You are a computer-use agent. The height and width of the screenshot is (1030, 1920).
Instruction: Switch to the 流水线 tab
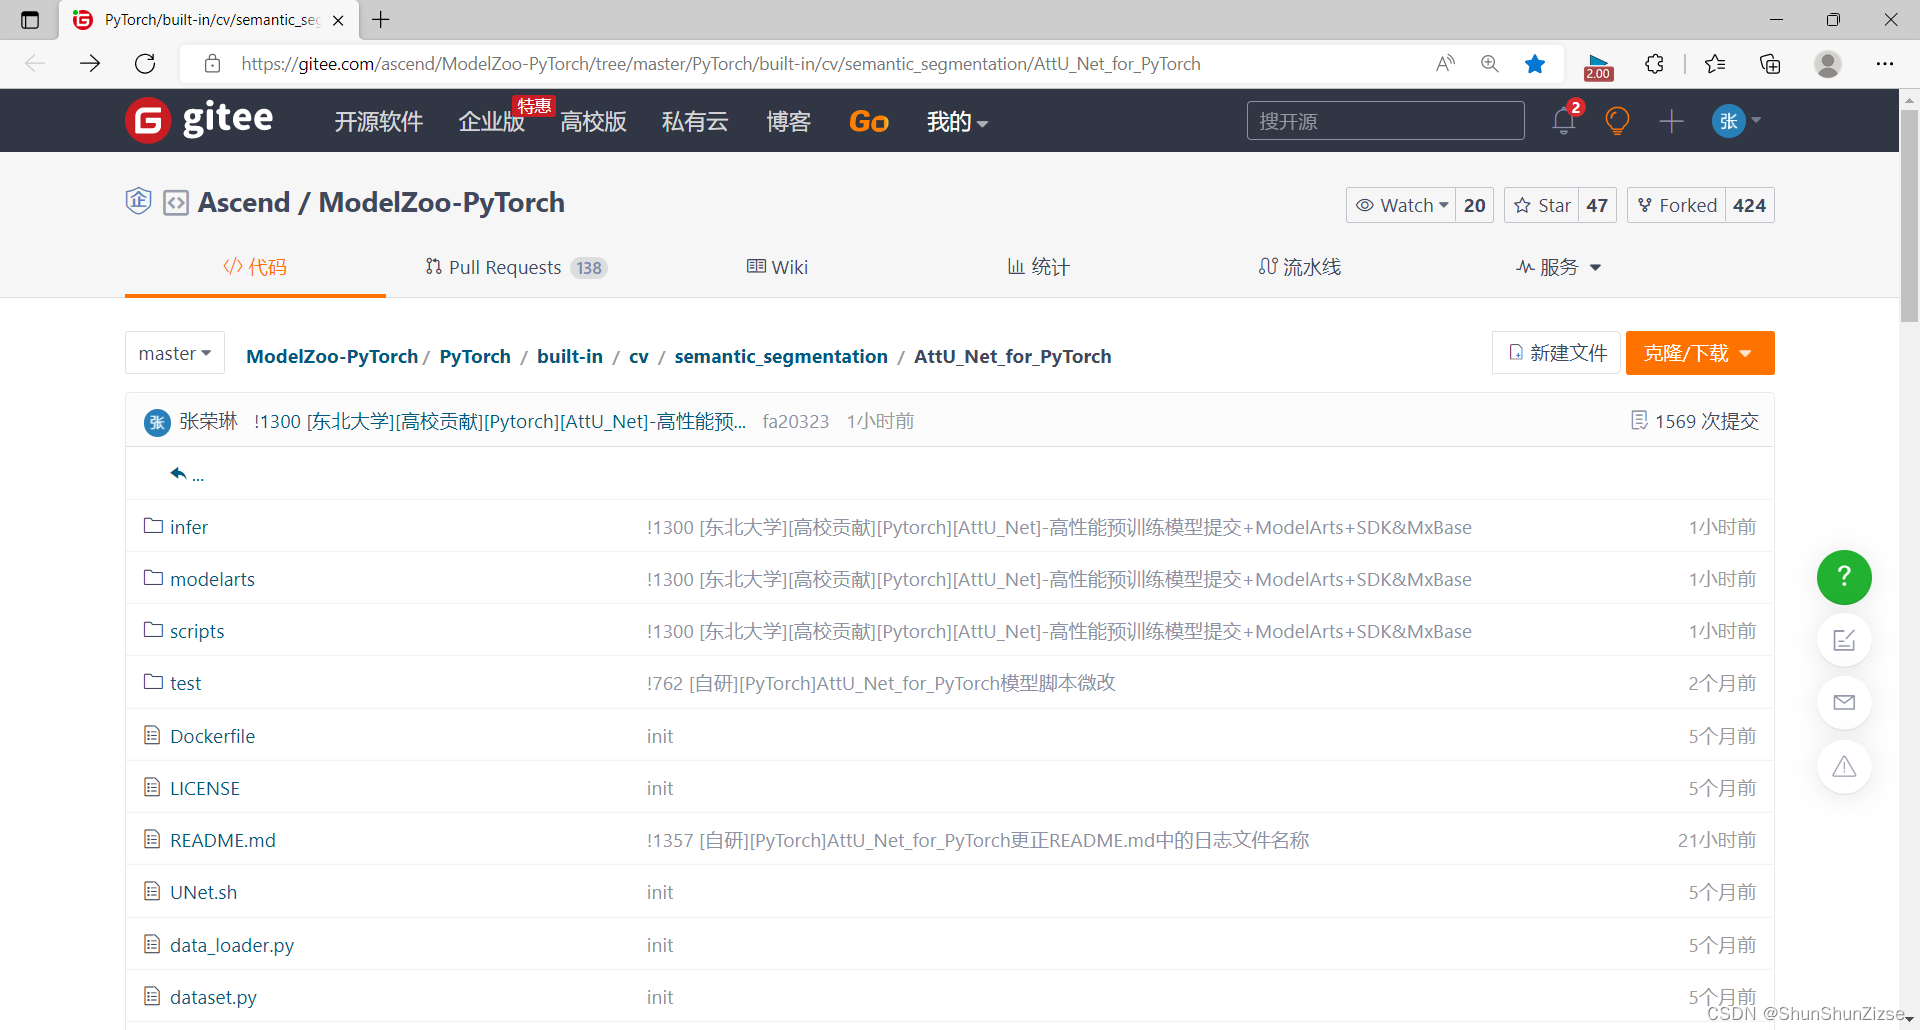1300,267
